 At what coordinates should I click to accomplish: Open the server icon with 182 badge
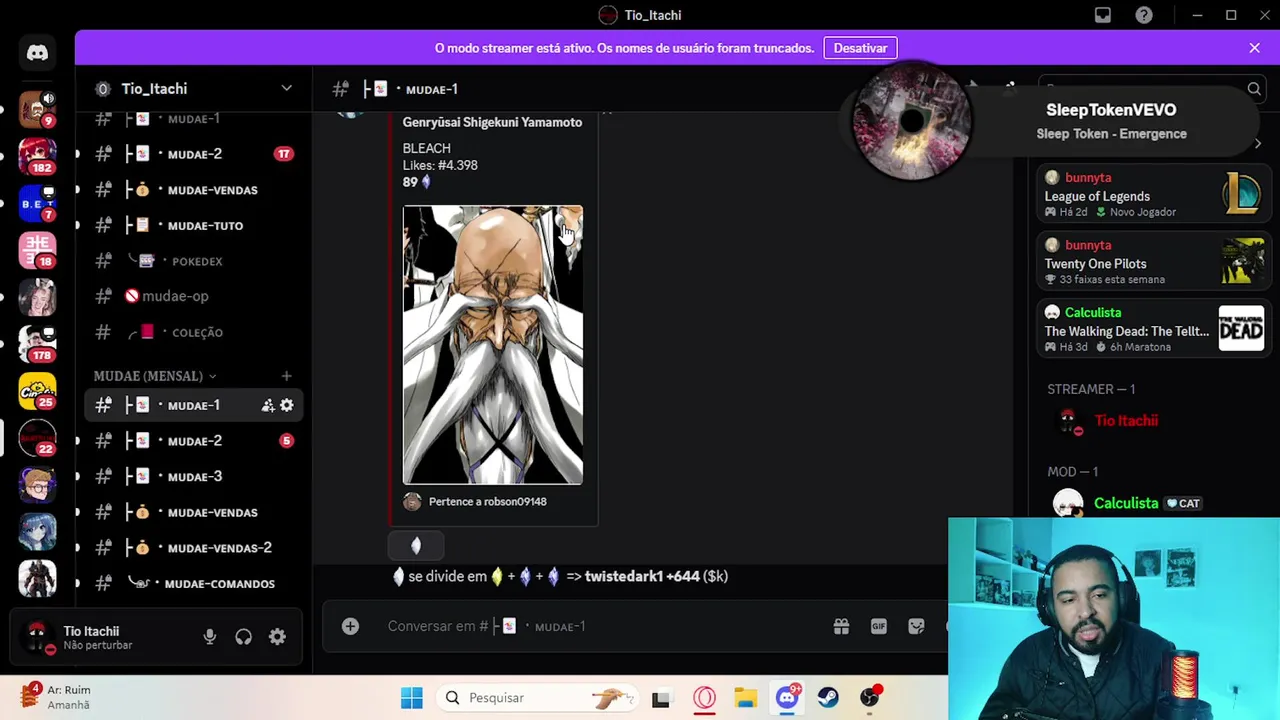pos(37,156)
